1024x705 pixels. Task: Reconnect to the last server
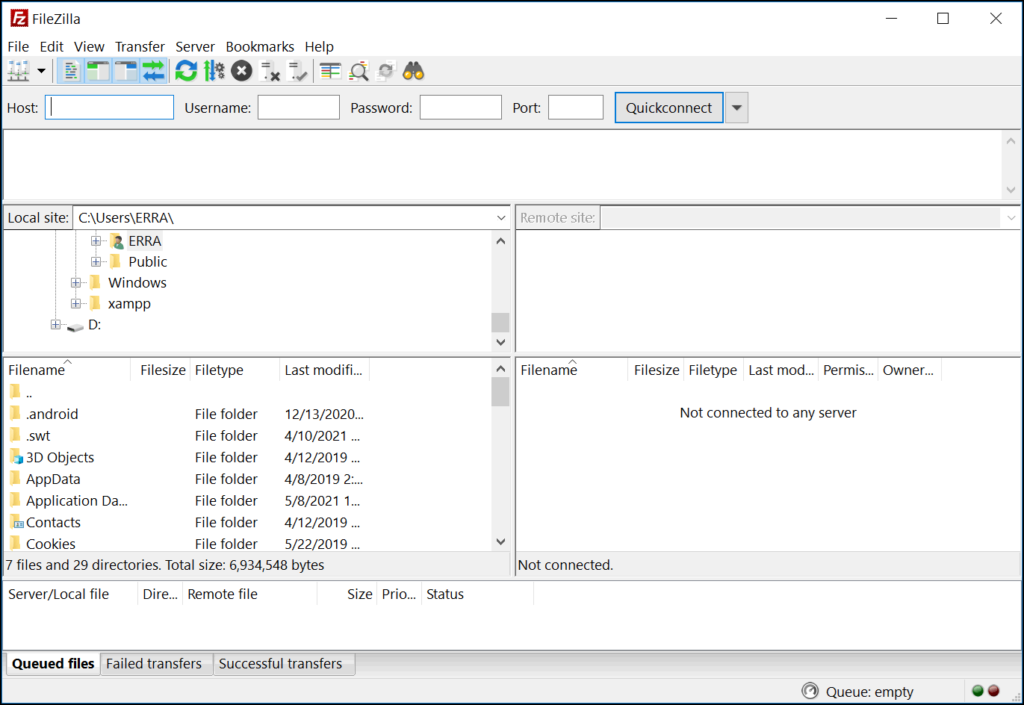click(x=298, y=71)
